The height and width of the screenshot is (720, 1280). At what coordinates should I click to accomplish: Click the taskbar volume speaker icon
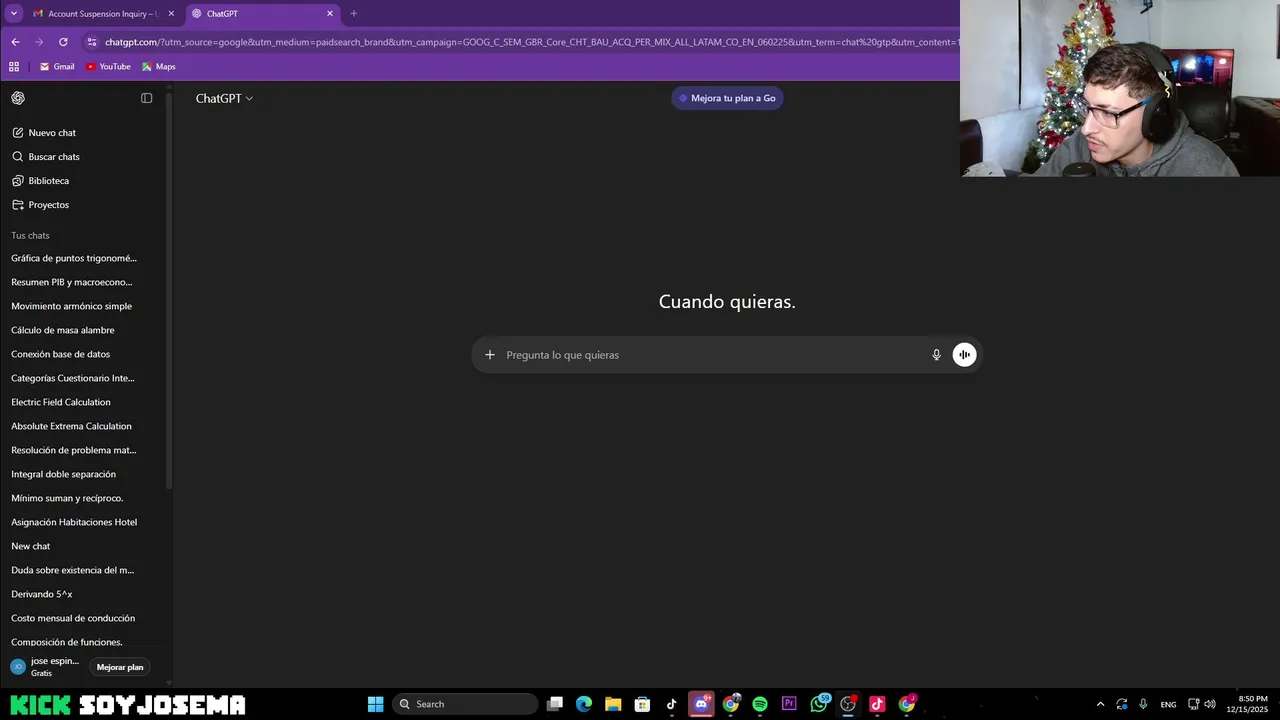(x=1209, y=704)
